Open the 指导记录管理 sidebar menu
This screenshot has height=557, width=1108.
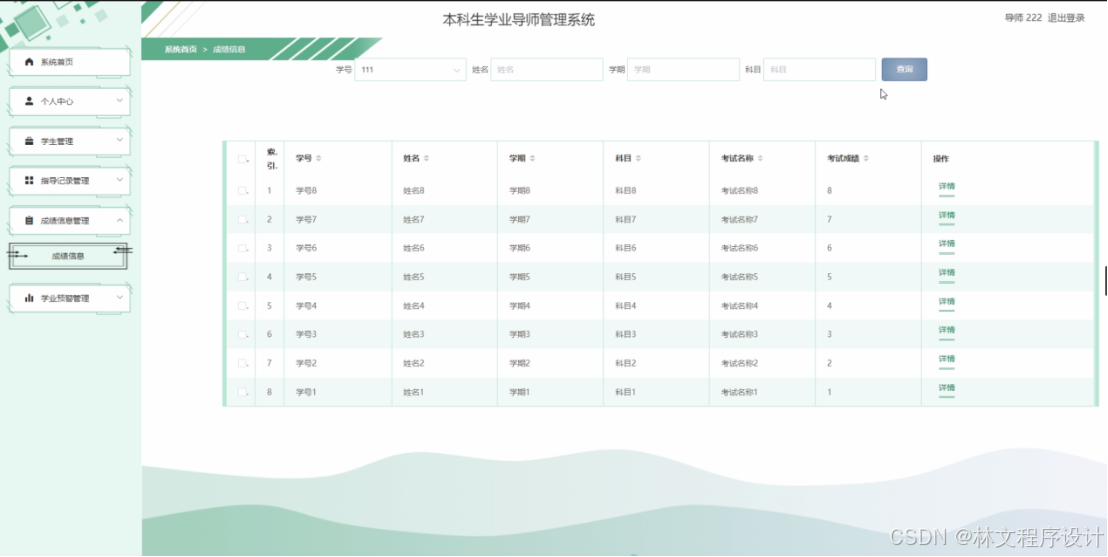[x=69, y=180]
